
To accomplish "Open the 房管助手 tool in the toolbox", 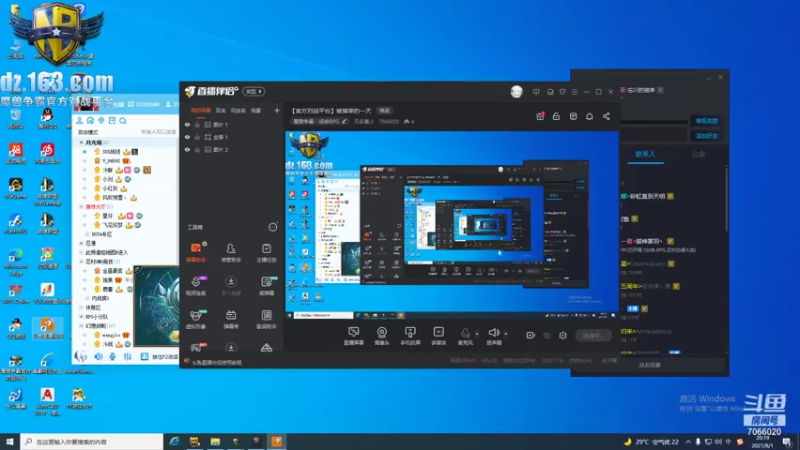I will pos(231,252).
